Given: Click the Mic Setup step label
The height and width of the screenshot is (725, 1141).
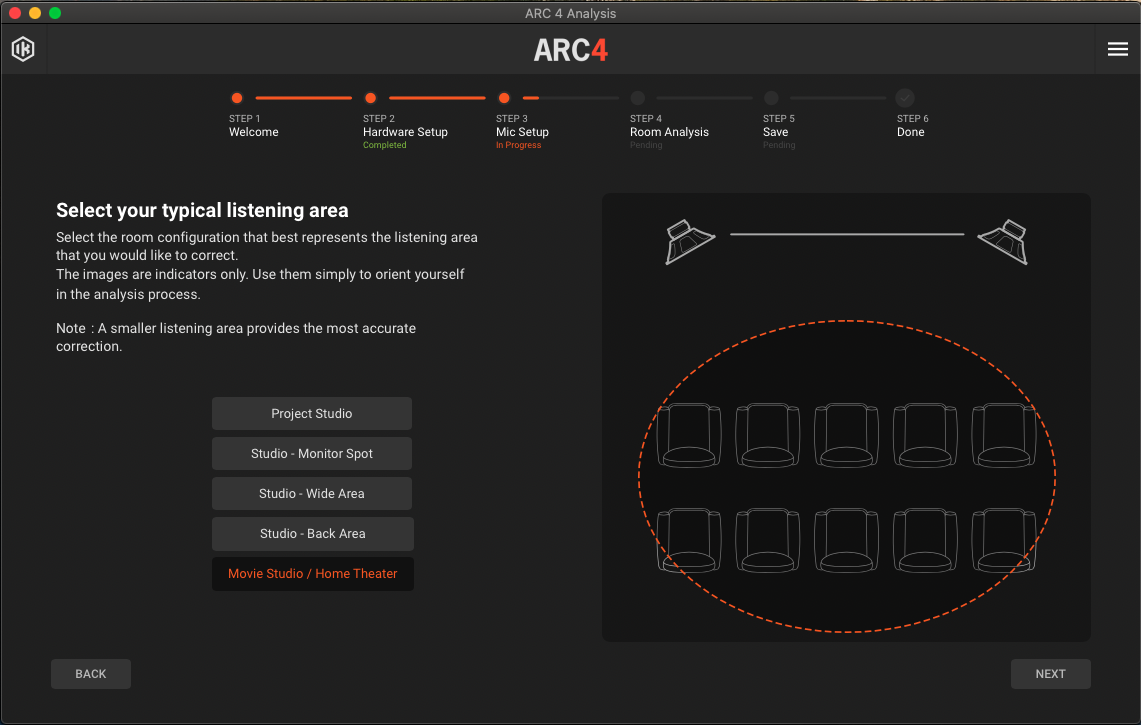Looking at the screenshot, I should point(522,132).
